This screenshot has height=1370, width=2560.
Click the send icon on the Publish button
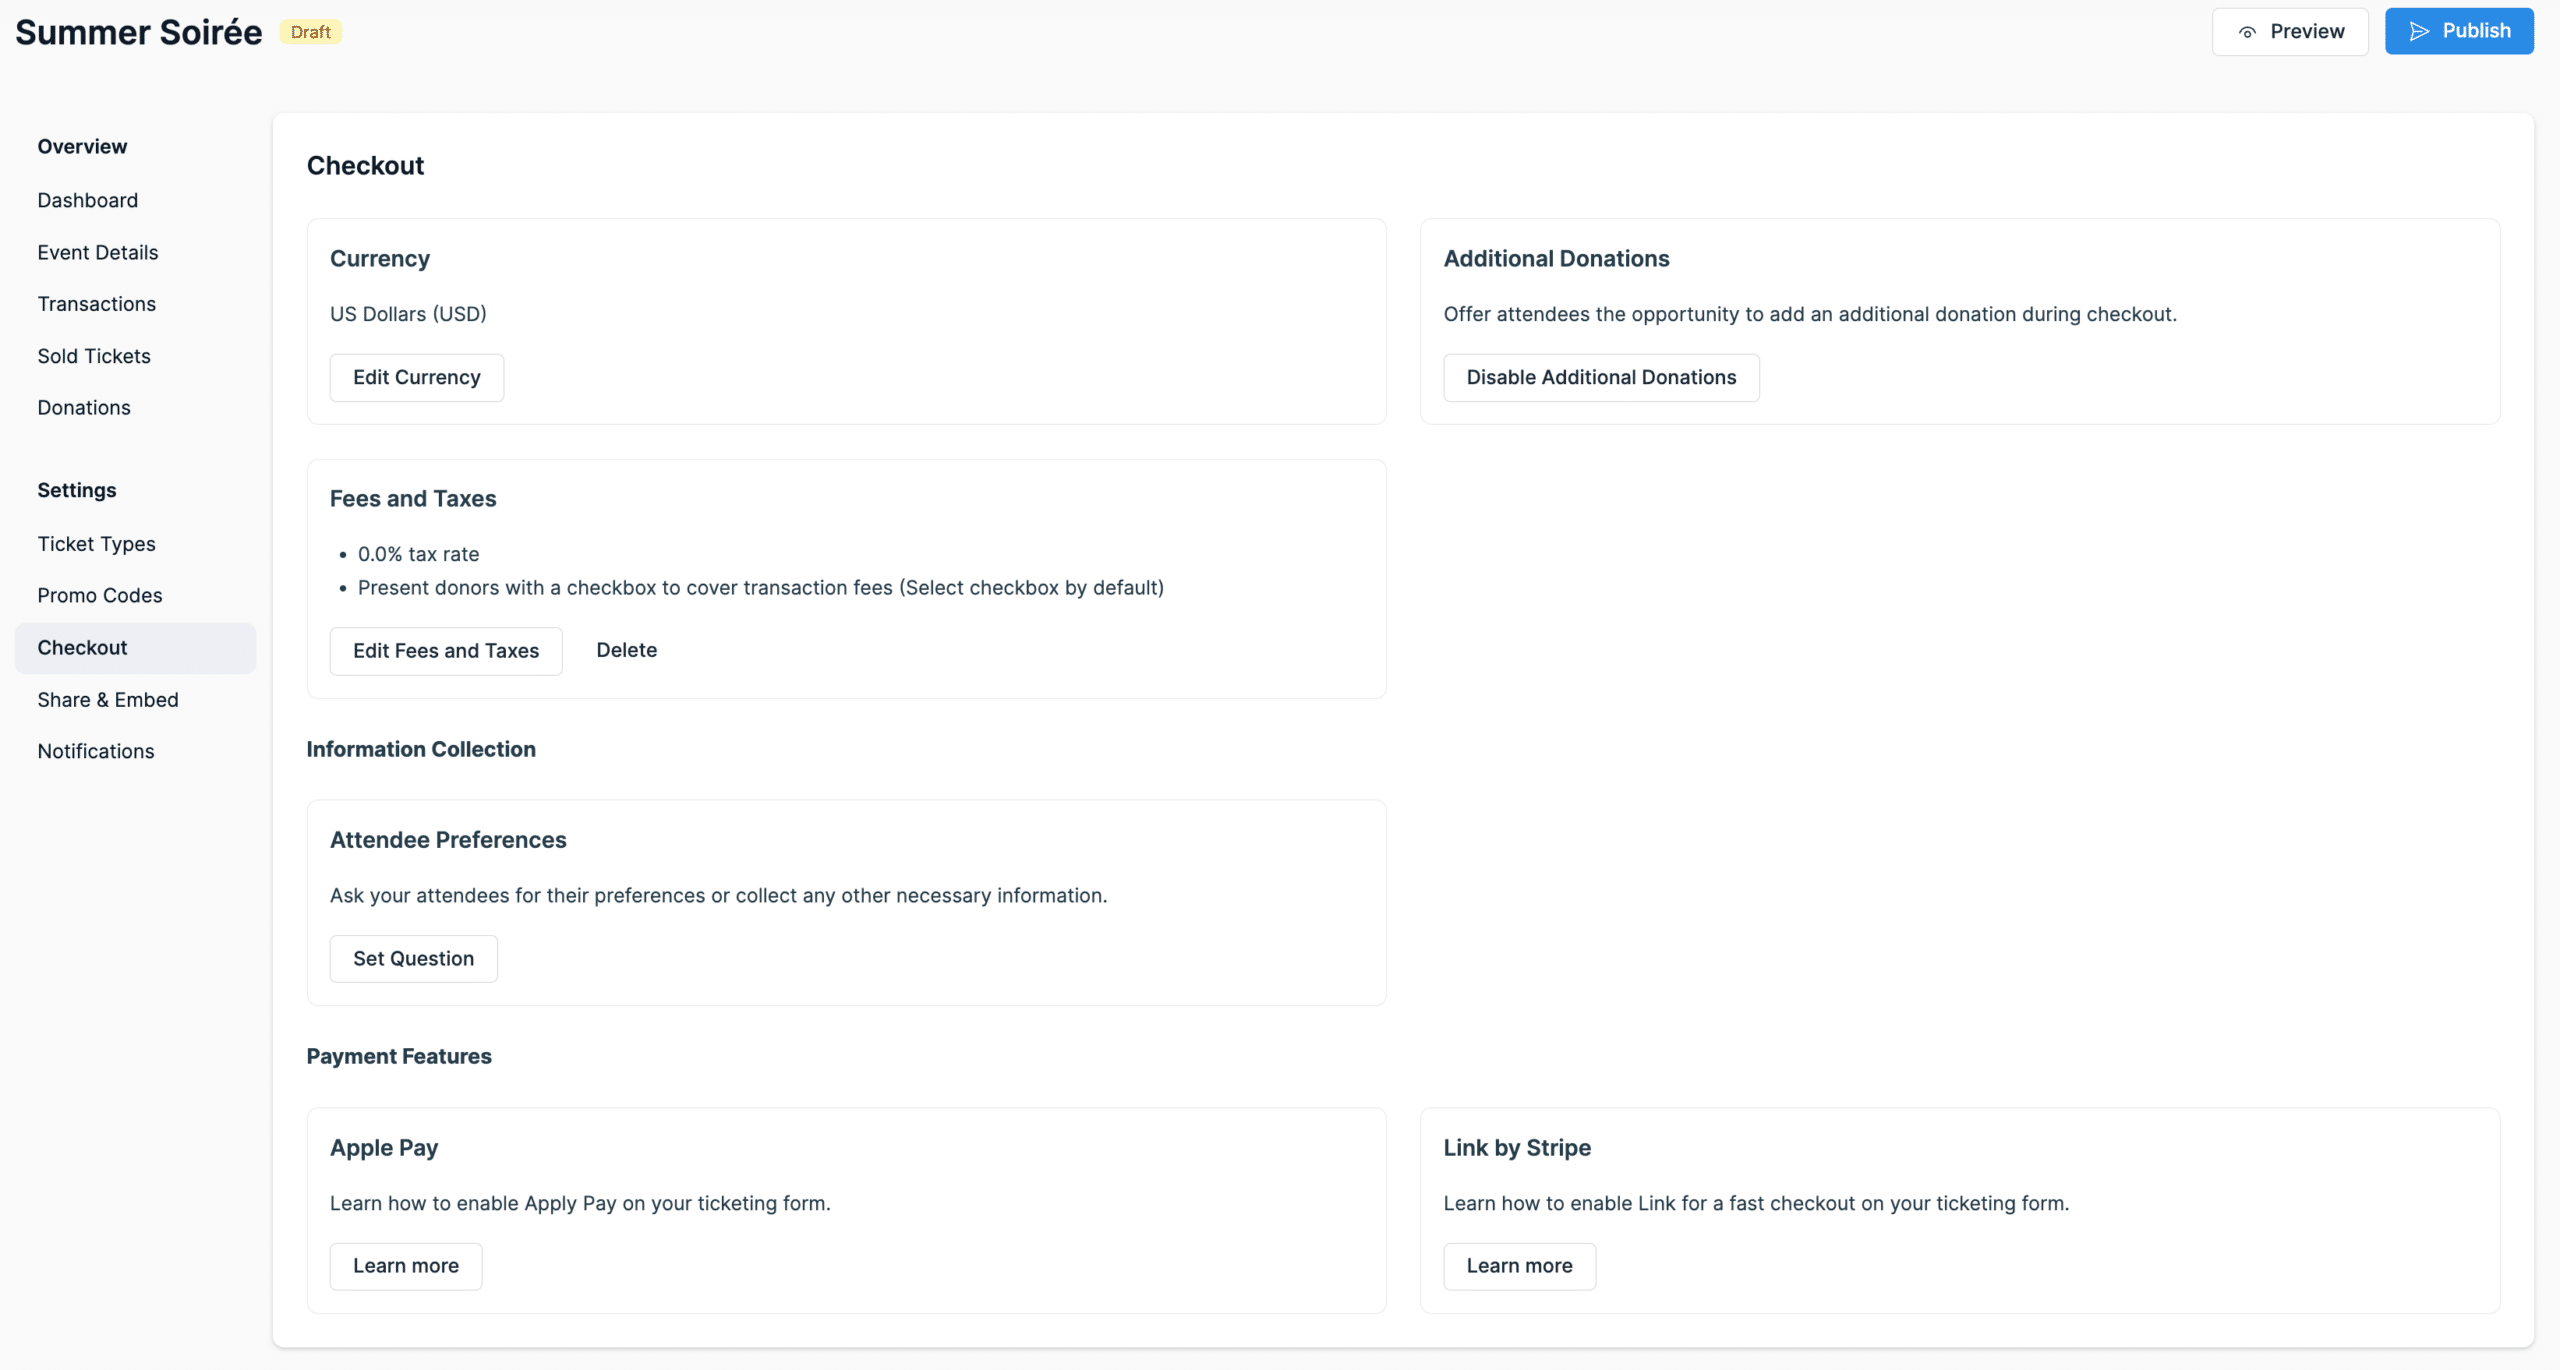click(x=2419, y=31)
